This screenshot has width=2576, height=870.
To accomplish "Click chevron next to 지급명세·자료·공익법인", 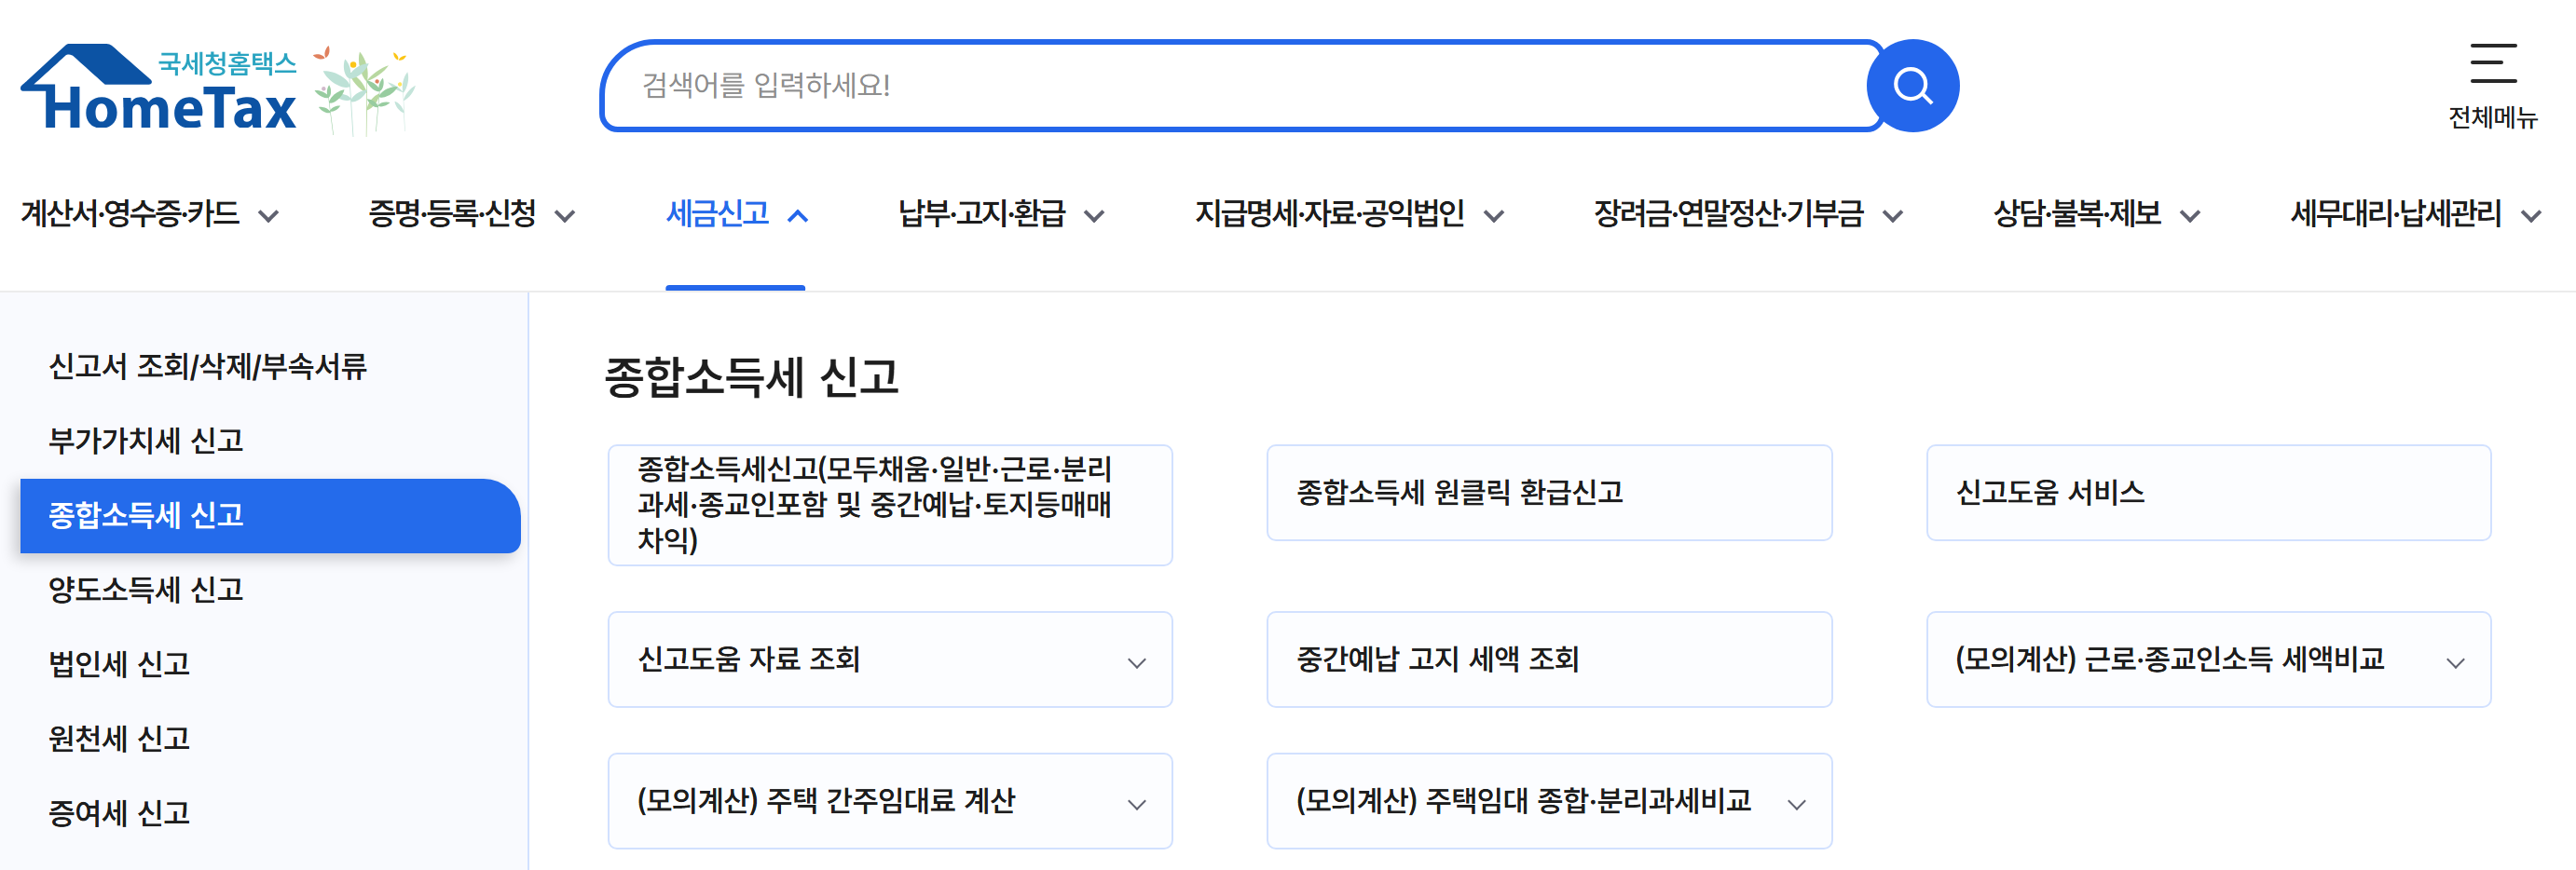I will [1494, 216].
